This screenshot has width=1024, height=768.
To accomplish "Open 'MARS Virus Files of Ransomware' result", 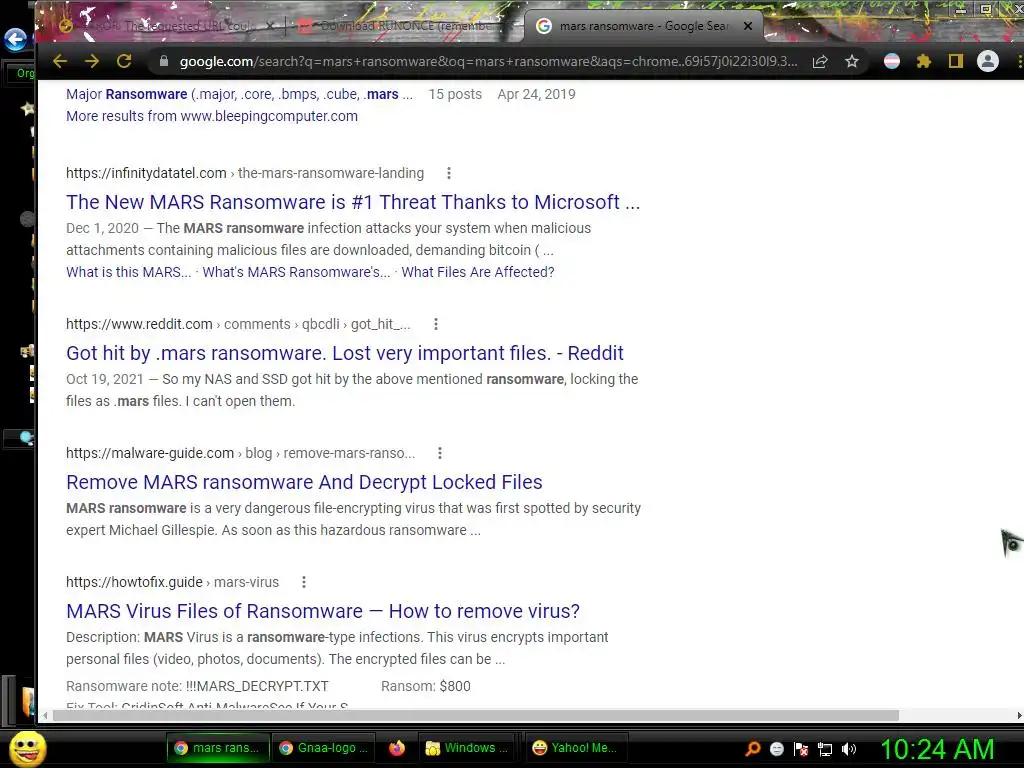I will click(323, 611).
